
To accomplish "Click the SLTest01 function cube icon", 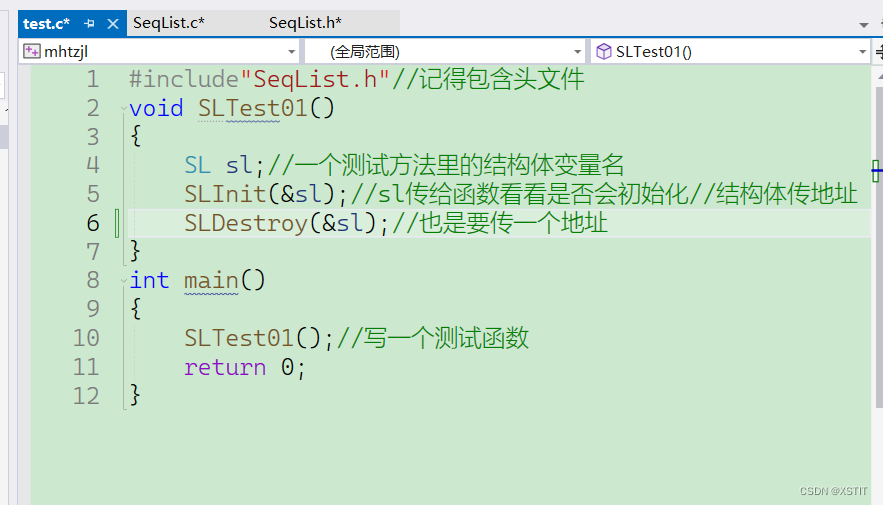I will 604,51.
